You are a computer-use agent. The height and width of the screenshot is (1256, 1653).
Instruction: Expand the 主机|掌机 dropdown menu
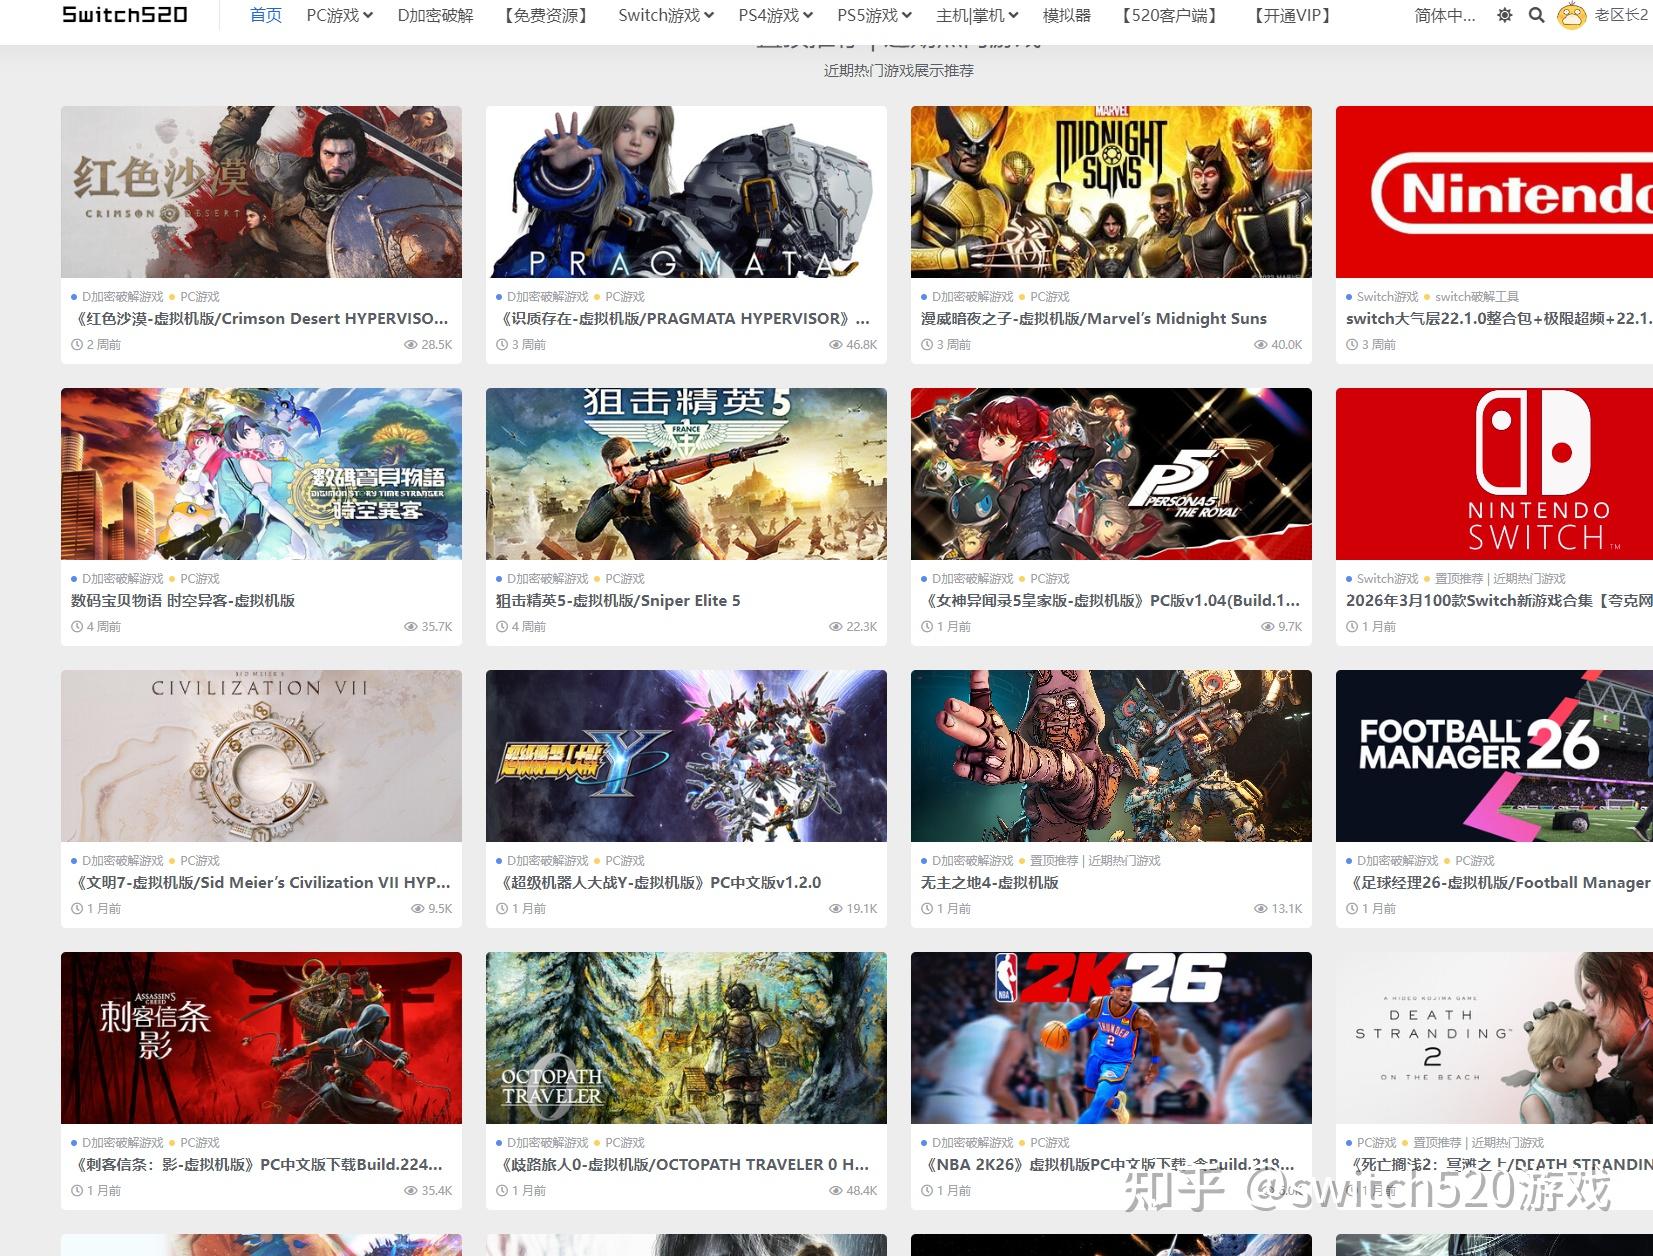[x=977, y=15]
